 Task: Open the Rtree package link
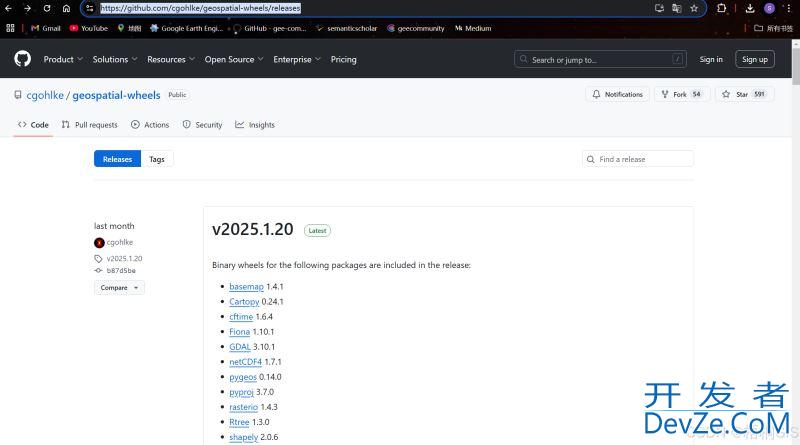239,422
